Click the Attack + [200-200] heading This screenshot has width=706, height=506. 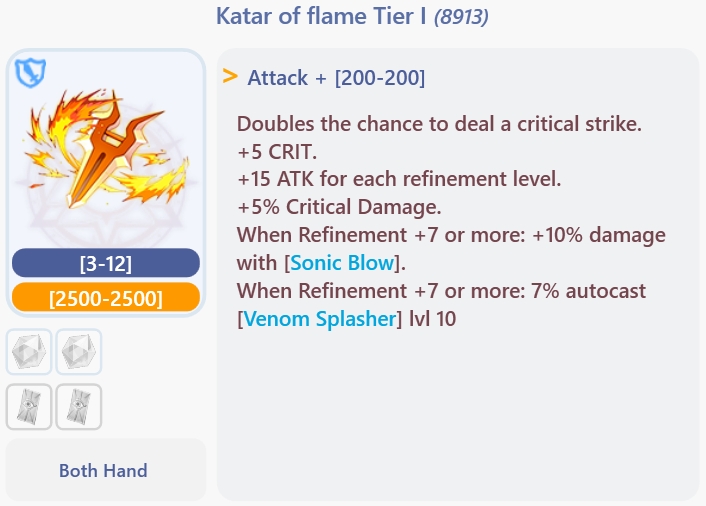tap(336, 77)
